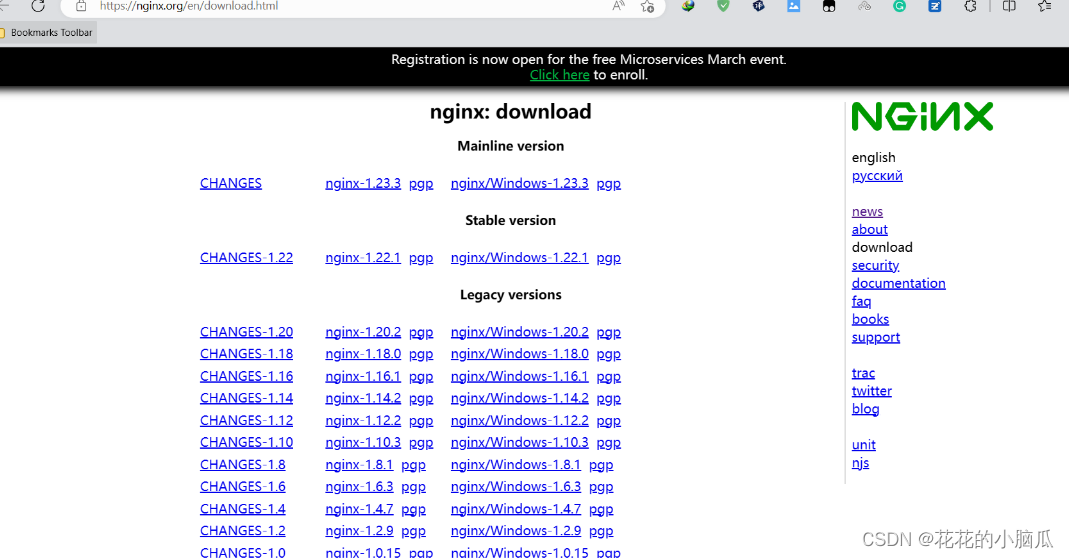Download nginx/Windows-1.22.1
Viewport: 1069px width, 558px height.
point(520,258)
